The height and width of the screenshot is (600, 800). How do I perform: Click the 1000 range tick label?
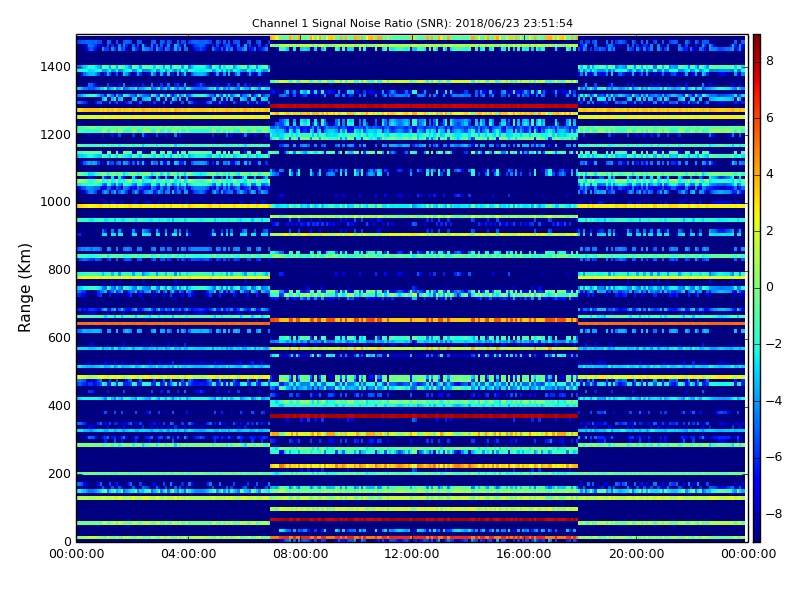click(x=56, y=202)
